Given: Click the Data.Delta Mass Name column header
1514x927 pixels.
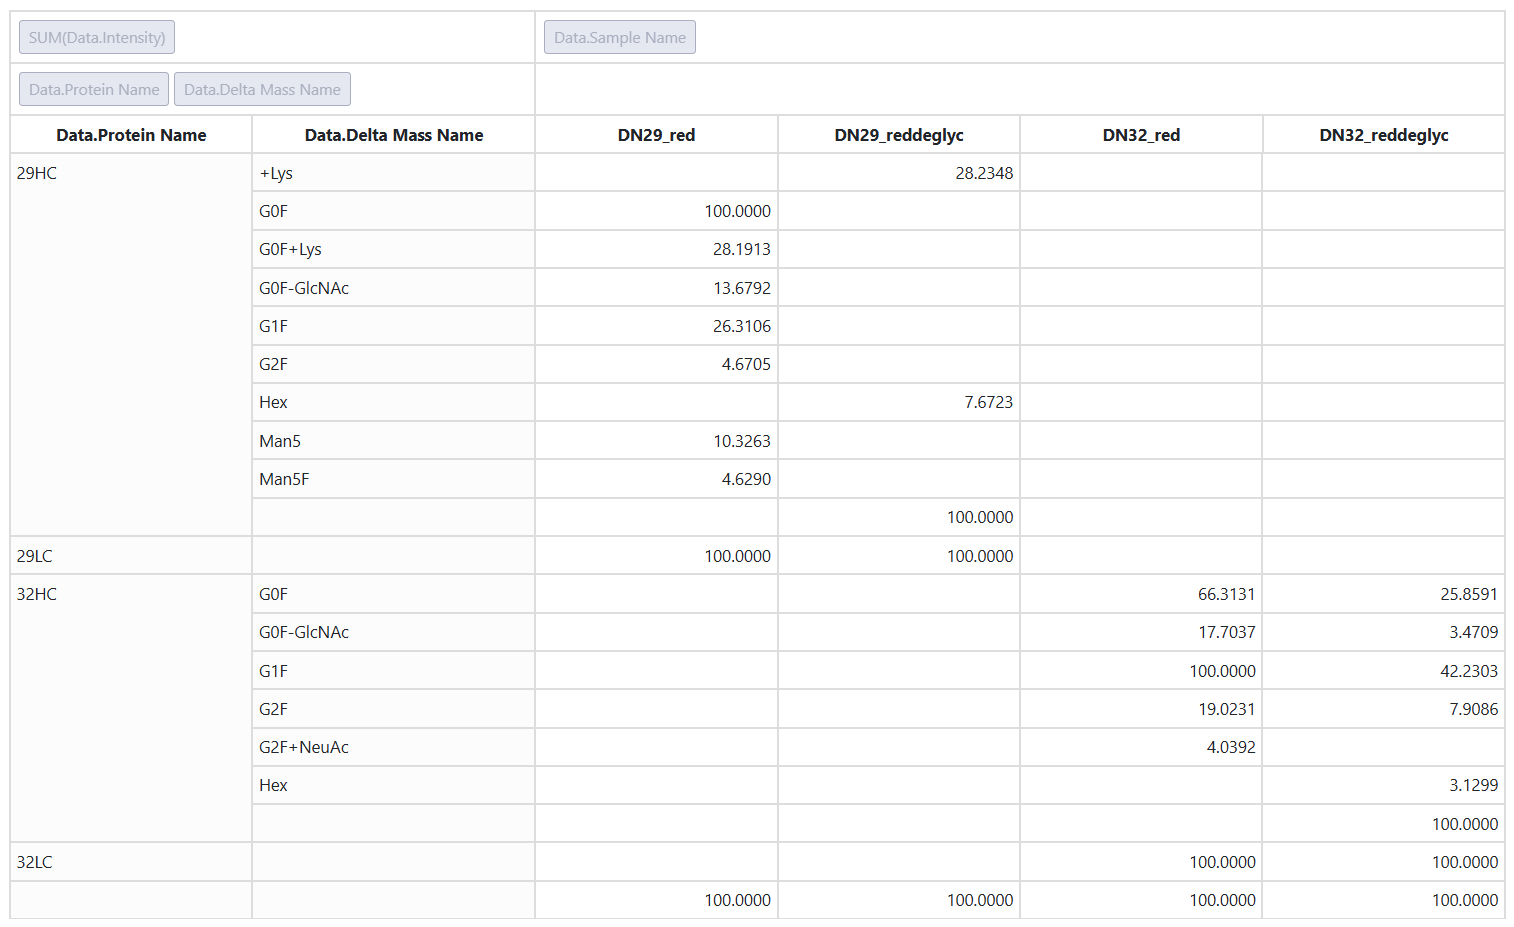Looking at the screenshot, I should pos(394,135).
